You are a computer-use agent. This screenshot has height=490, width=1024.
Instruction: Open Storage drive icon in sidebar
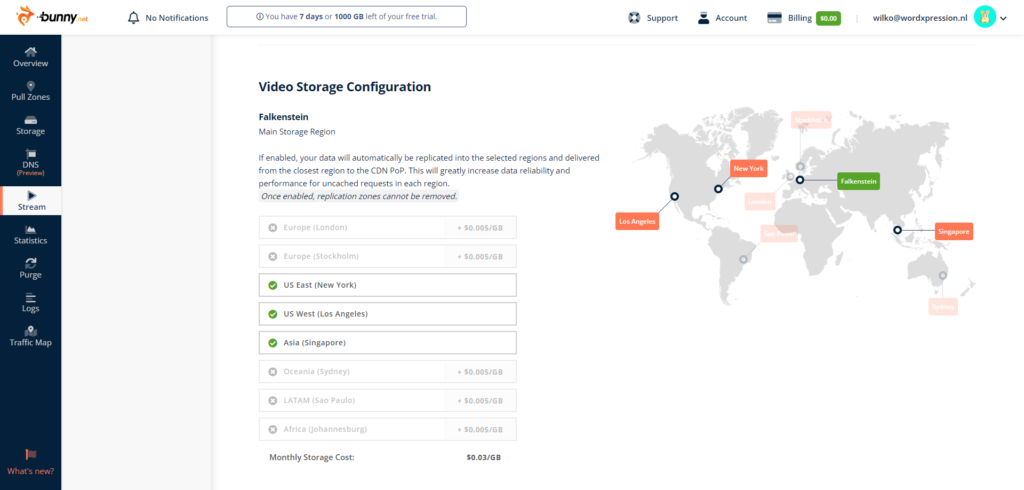[31, 120]
